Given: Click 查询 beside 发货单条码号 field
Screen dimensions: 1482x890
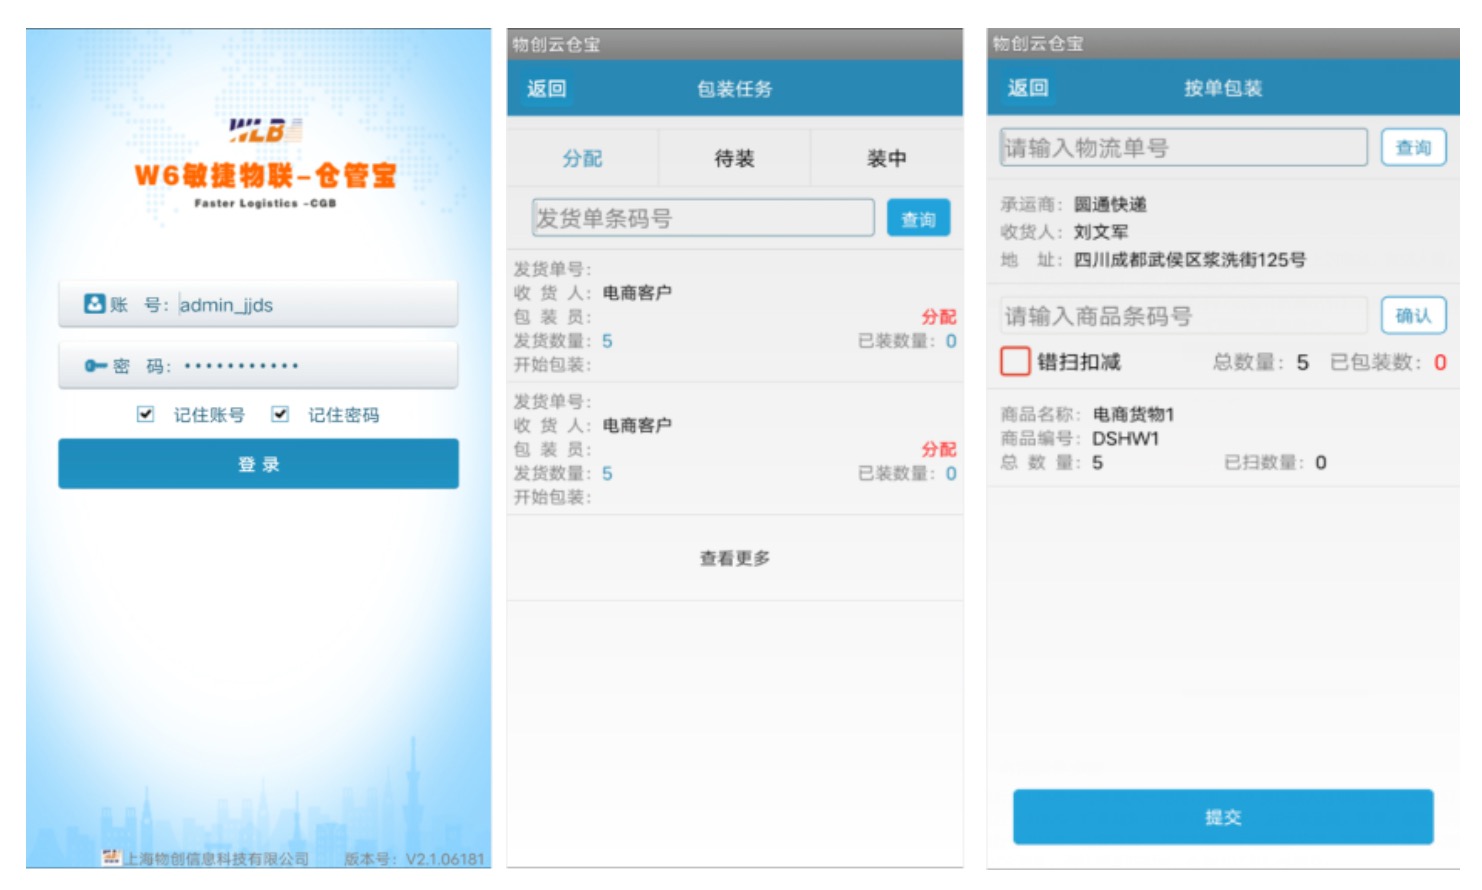Looking at the screenshot, I should (x=918, y=219).
